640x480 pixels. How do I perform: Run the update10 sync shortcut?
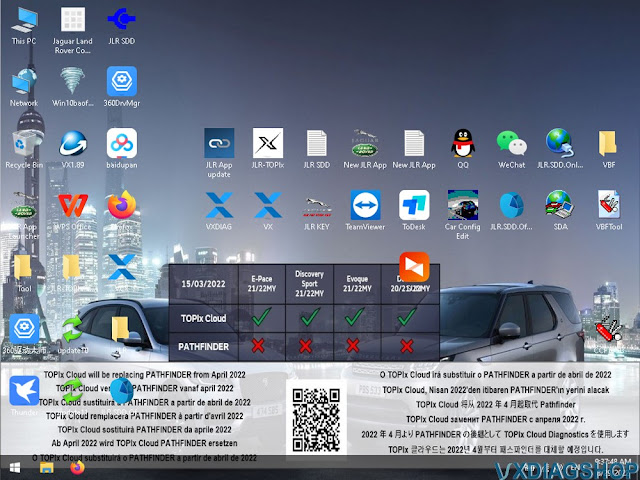[x=73, y=335]
